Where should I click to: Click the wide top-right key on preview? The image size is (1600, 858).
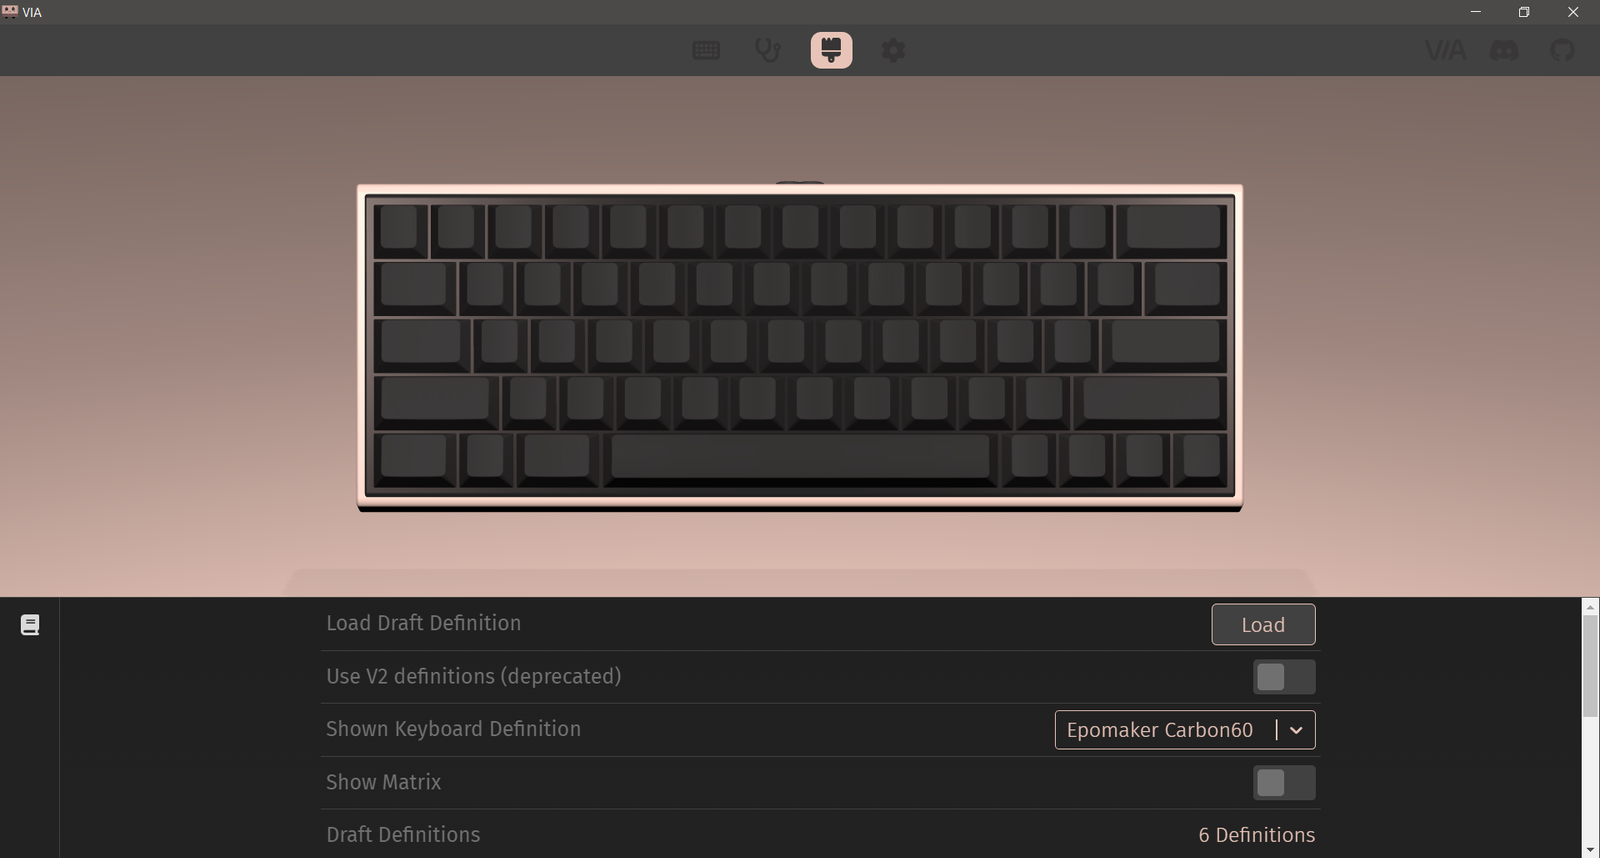(1172, 228)
